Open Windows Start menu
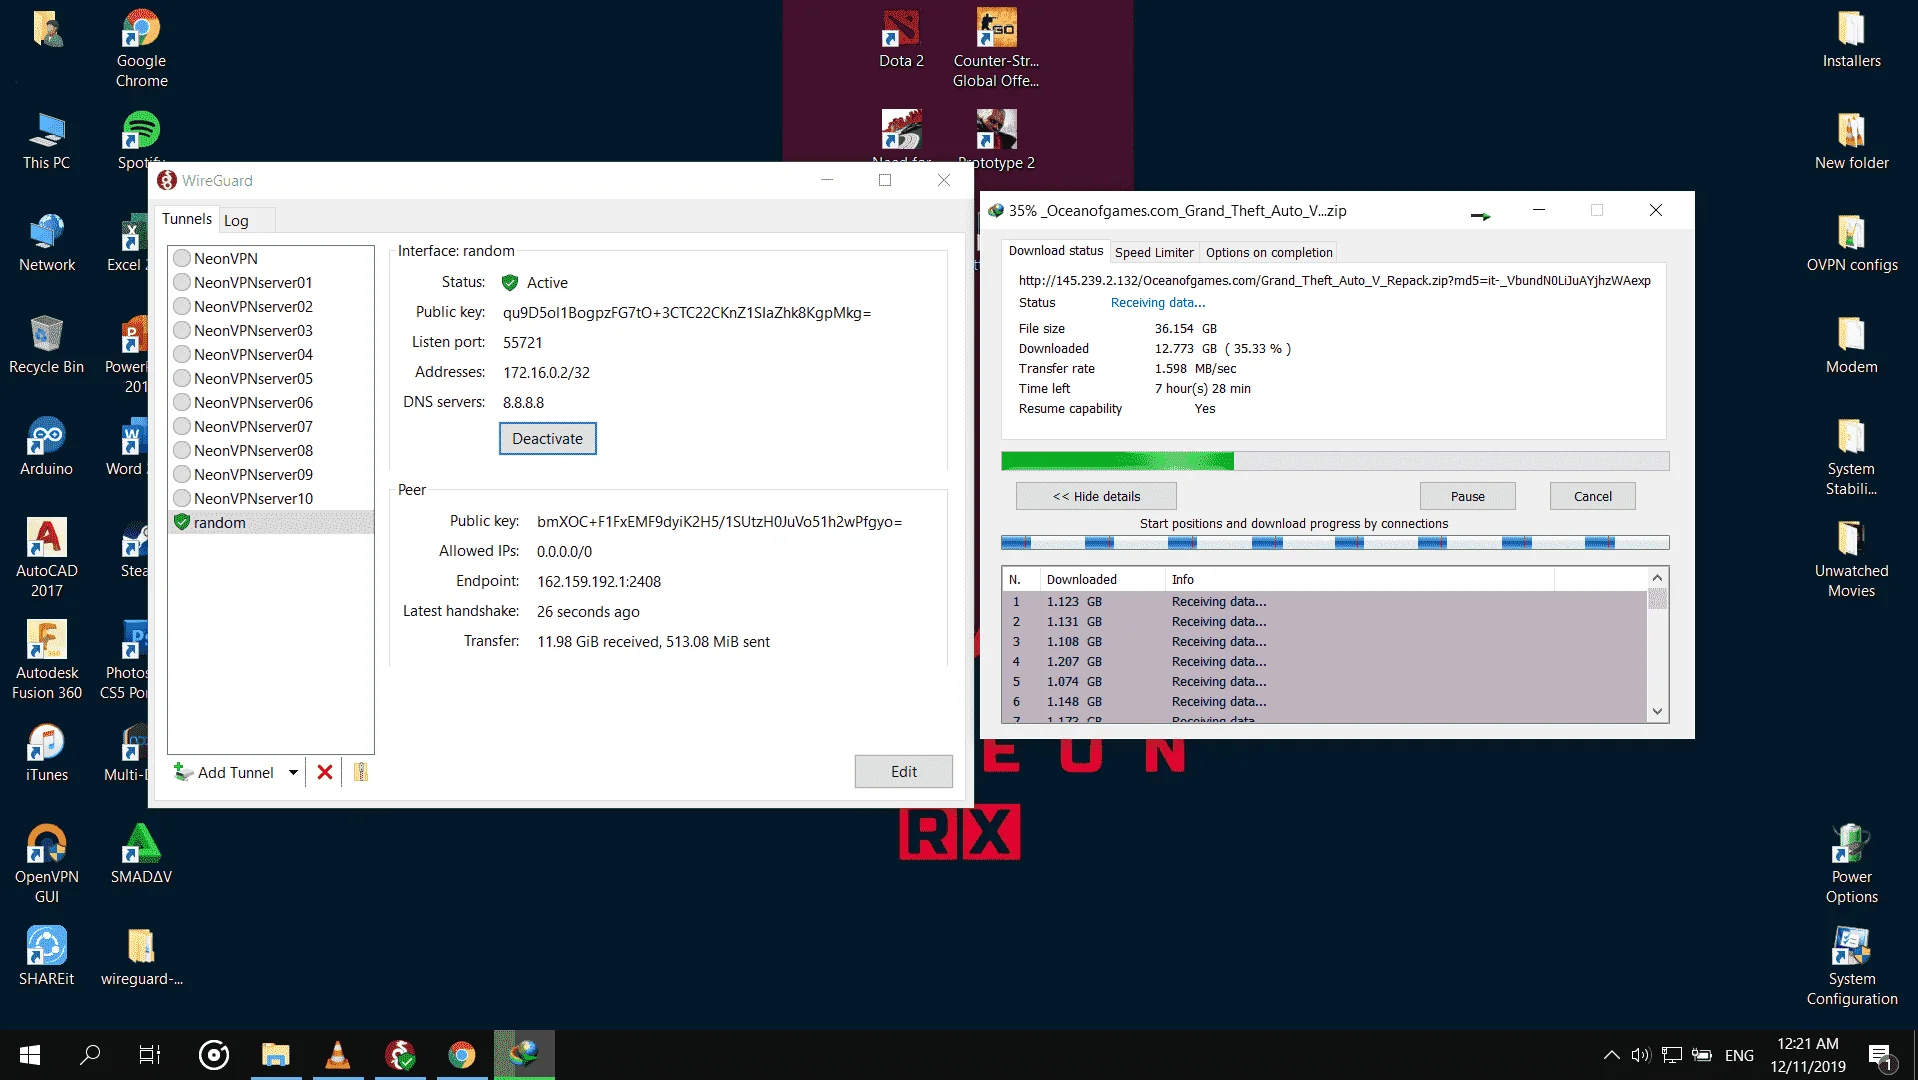1918x1080 pixels. [30, 1055]
